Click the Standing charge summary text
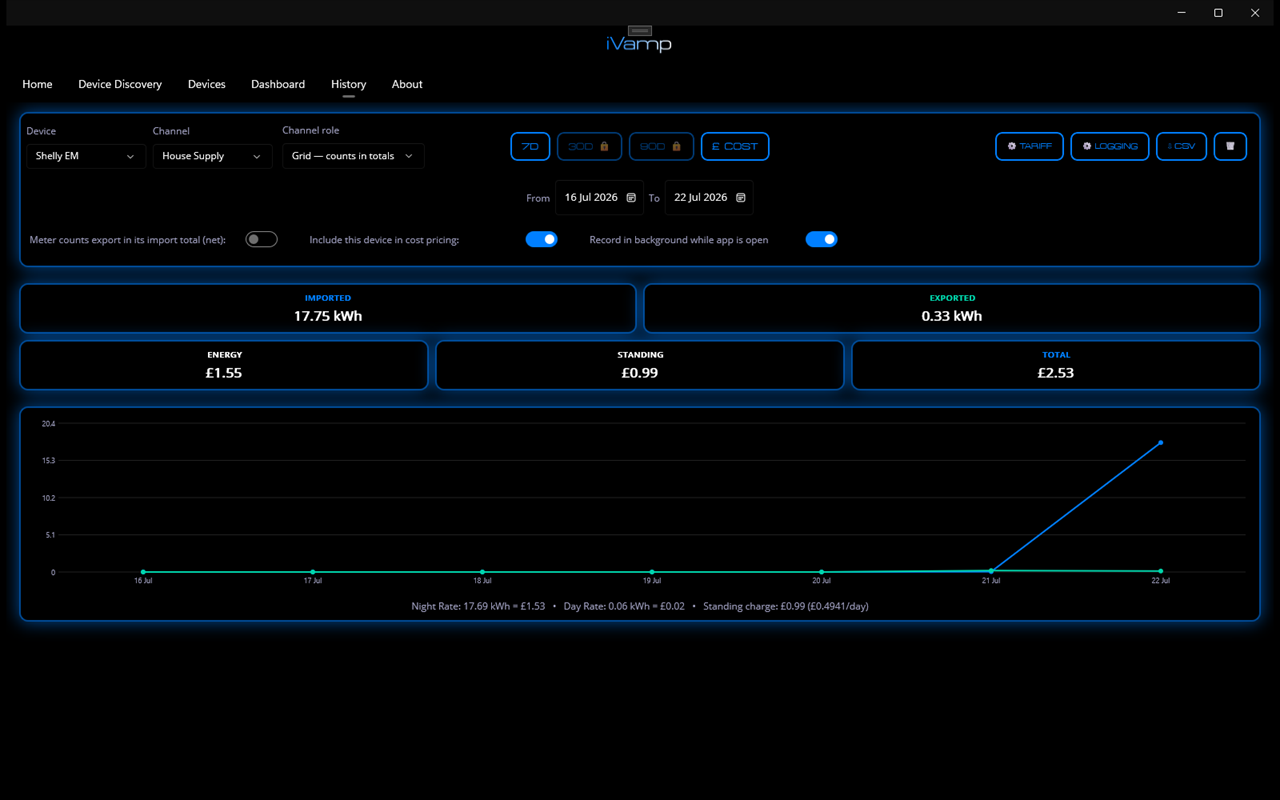The height and width of the screenshot is (800, 1280). pos(786,606)
